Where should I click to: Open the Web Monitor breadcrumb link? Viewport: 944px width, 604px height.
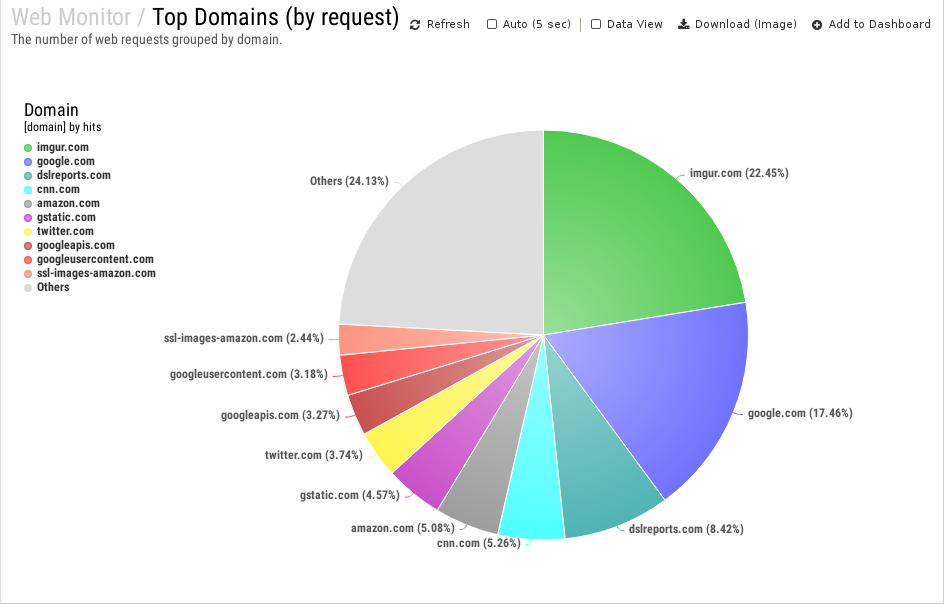(x=72, y=17)
